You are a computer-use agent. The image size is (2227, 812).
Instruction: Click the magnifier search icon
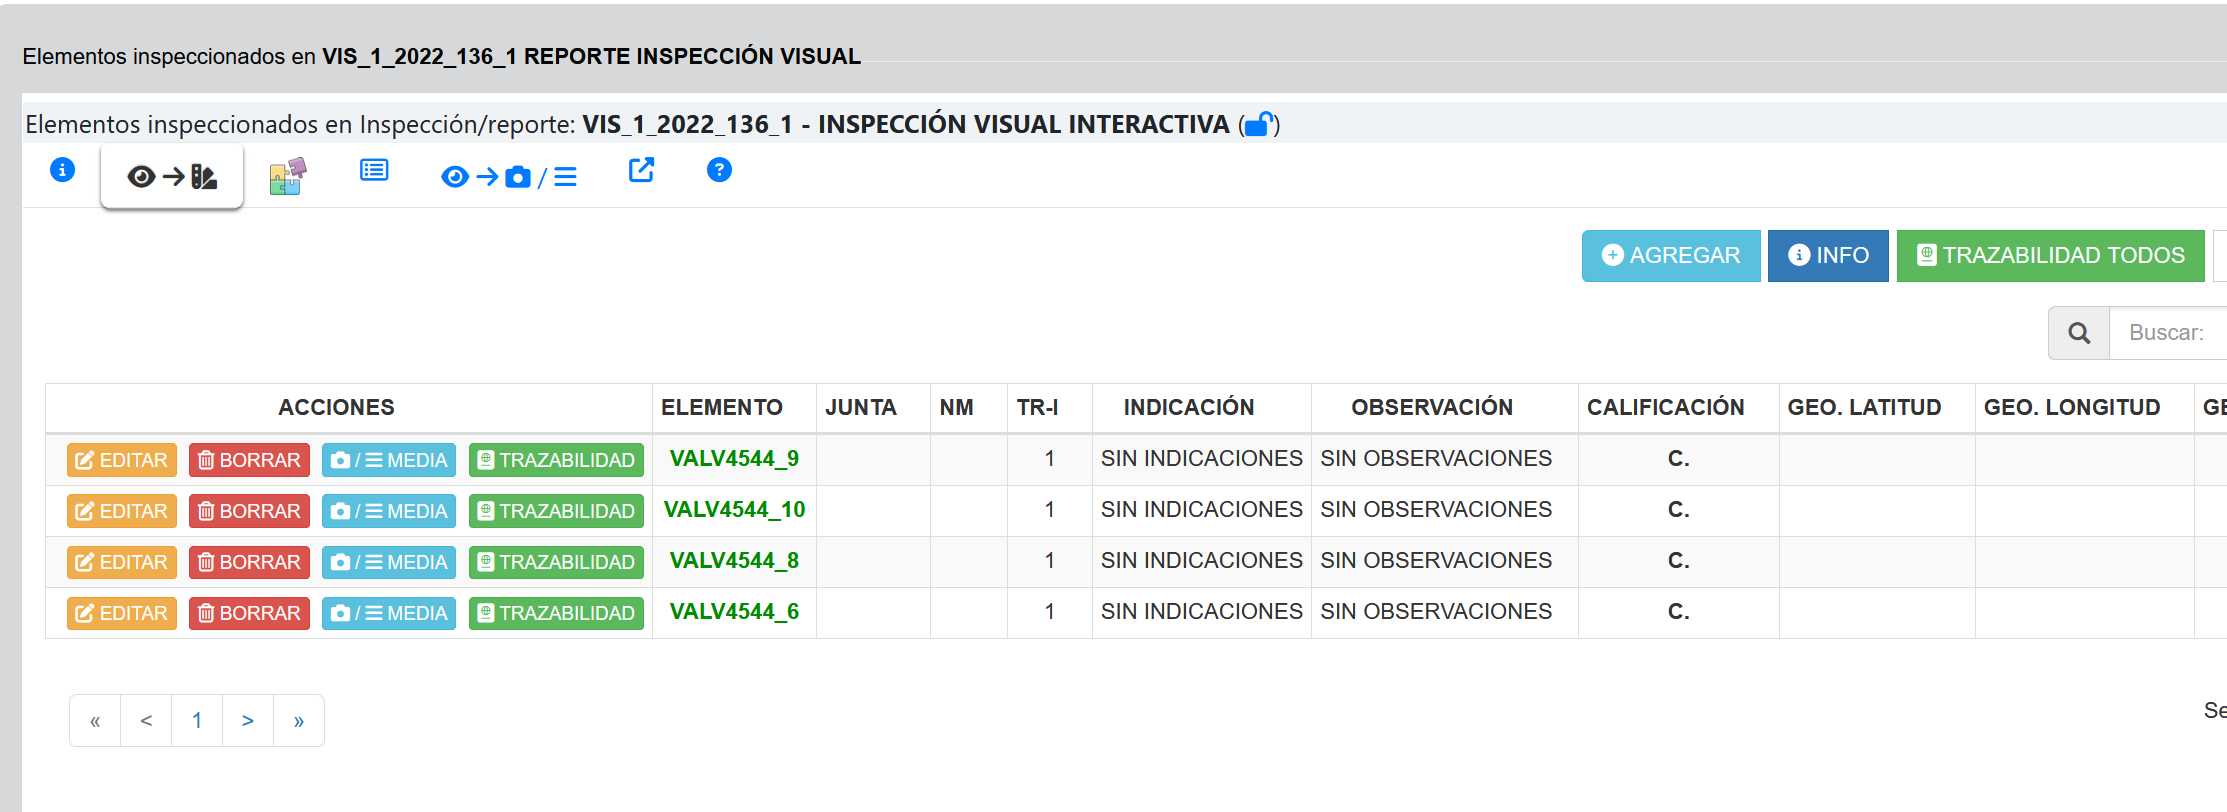click(x=2079, y=333)
